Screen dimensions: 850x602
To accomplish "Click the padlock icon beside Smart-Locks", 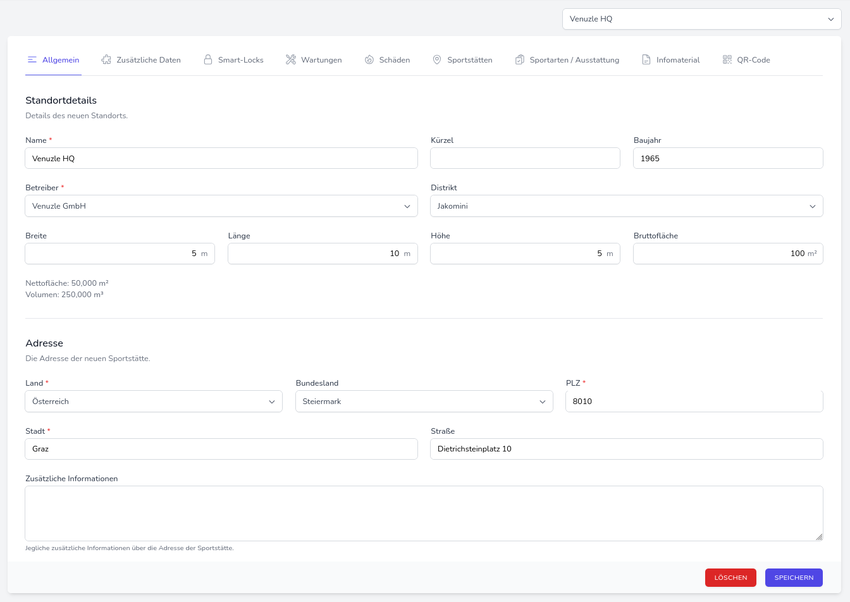I will coord(208,60).
